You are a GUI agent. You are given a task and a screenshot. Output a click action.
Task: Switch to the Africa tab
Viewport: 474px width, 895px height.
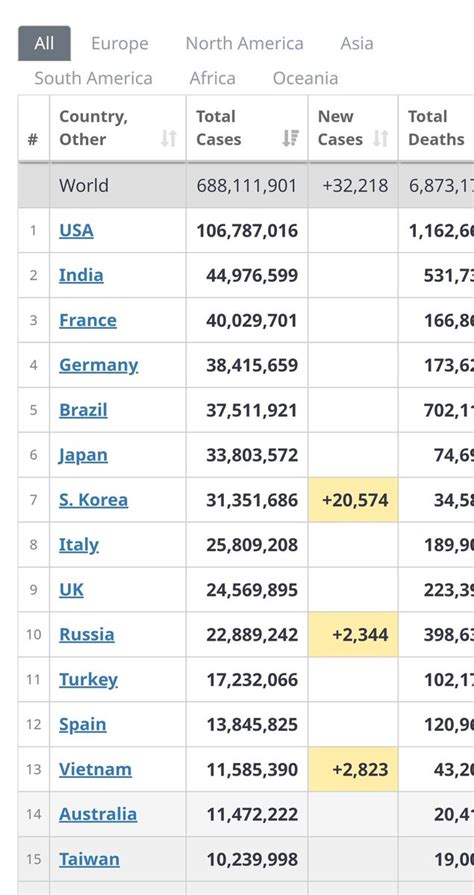pos(212,78)
